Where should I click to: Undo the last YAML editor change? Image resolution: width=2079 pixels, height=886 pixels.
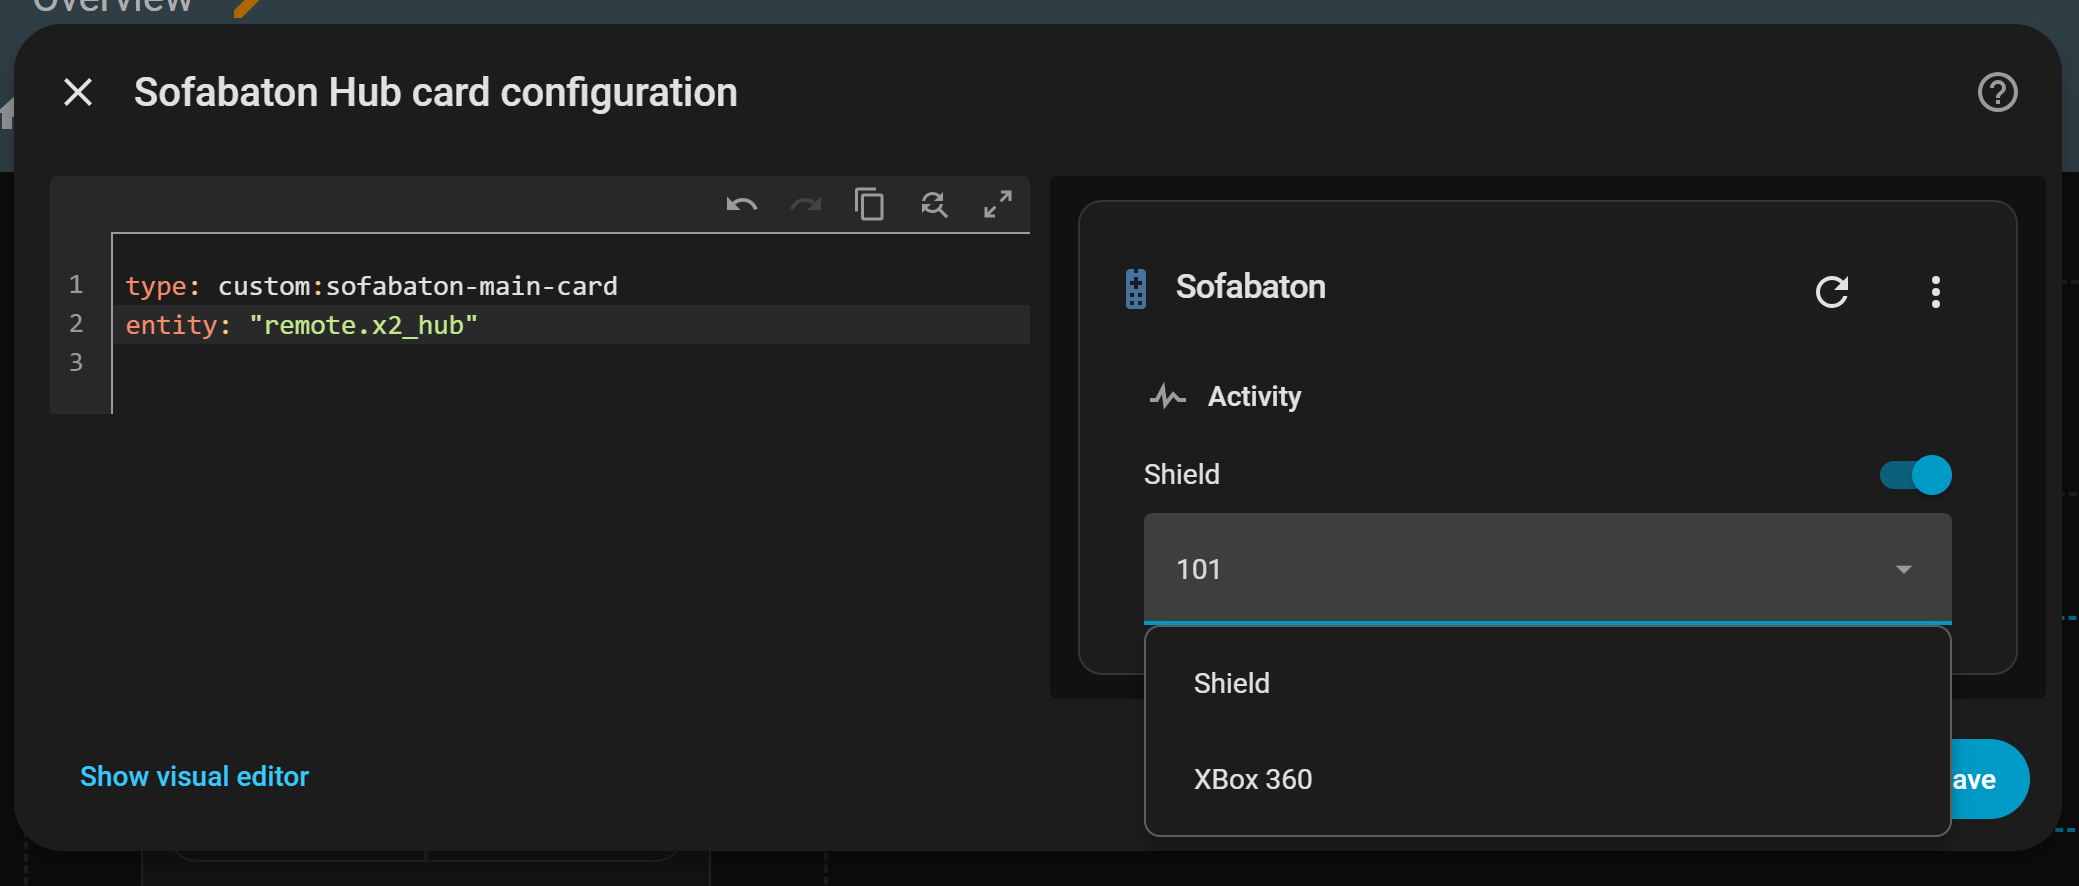741,205
